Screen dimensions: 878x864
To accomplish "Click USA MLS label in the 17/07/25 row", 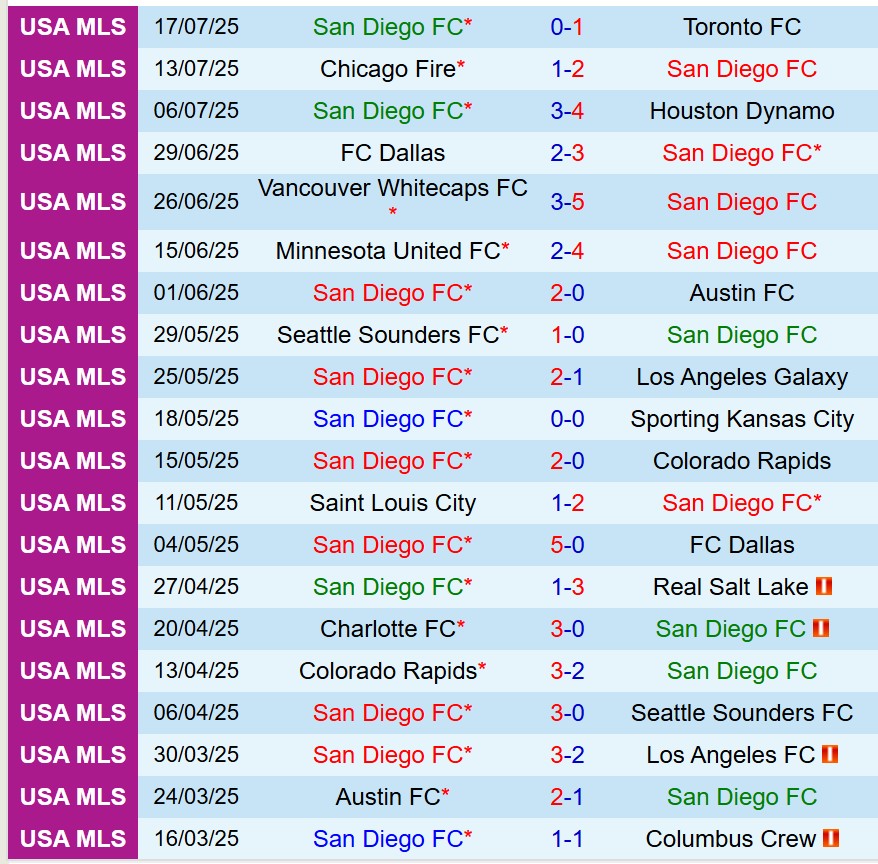I will click(x=73, y=27).
